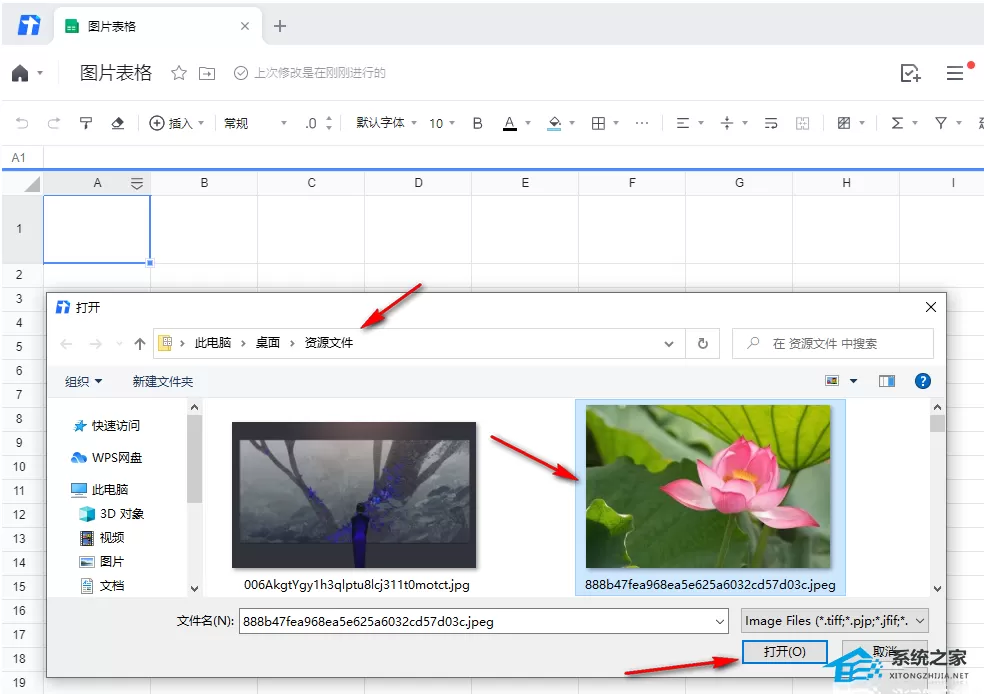This screenshot has height=694, width=984.
Task: Click the refresh button in dialog
Action: click(703, 343)
